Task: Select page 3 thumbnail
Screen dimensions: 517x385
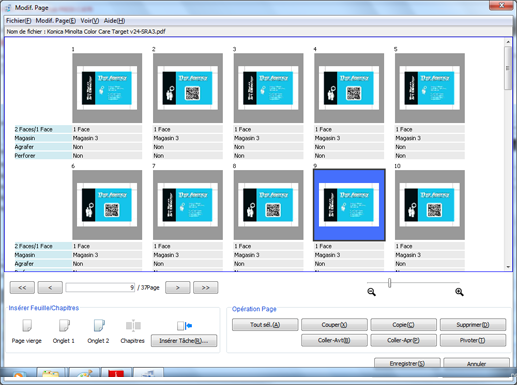Action: click(x=269, y=88)
